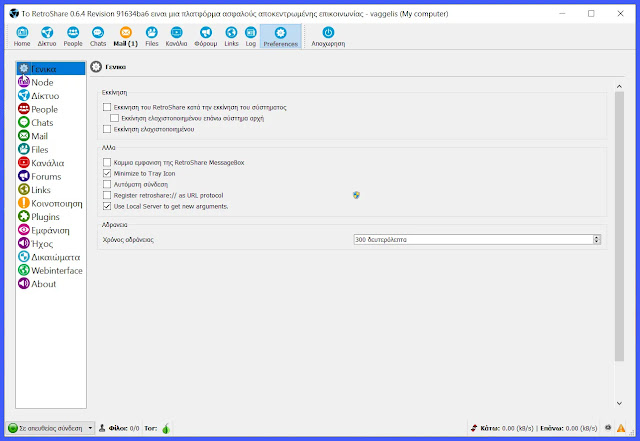Select About in the settings sidebar
Screen dimensions: 640x441
51,284
